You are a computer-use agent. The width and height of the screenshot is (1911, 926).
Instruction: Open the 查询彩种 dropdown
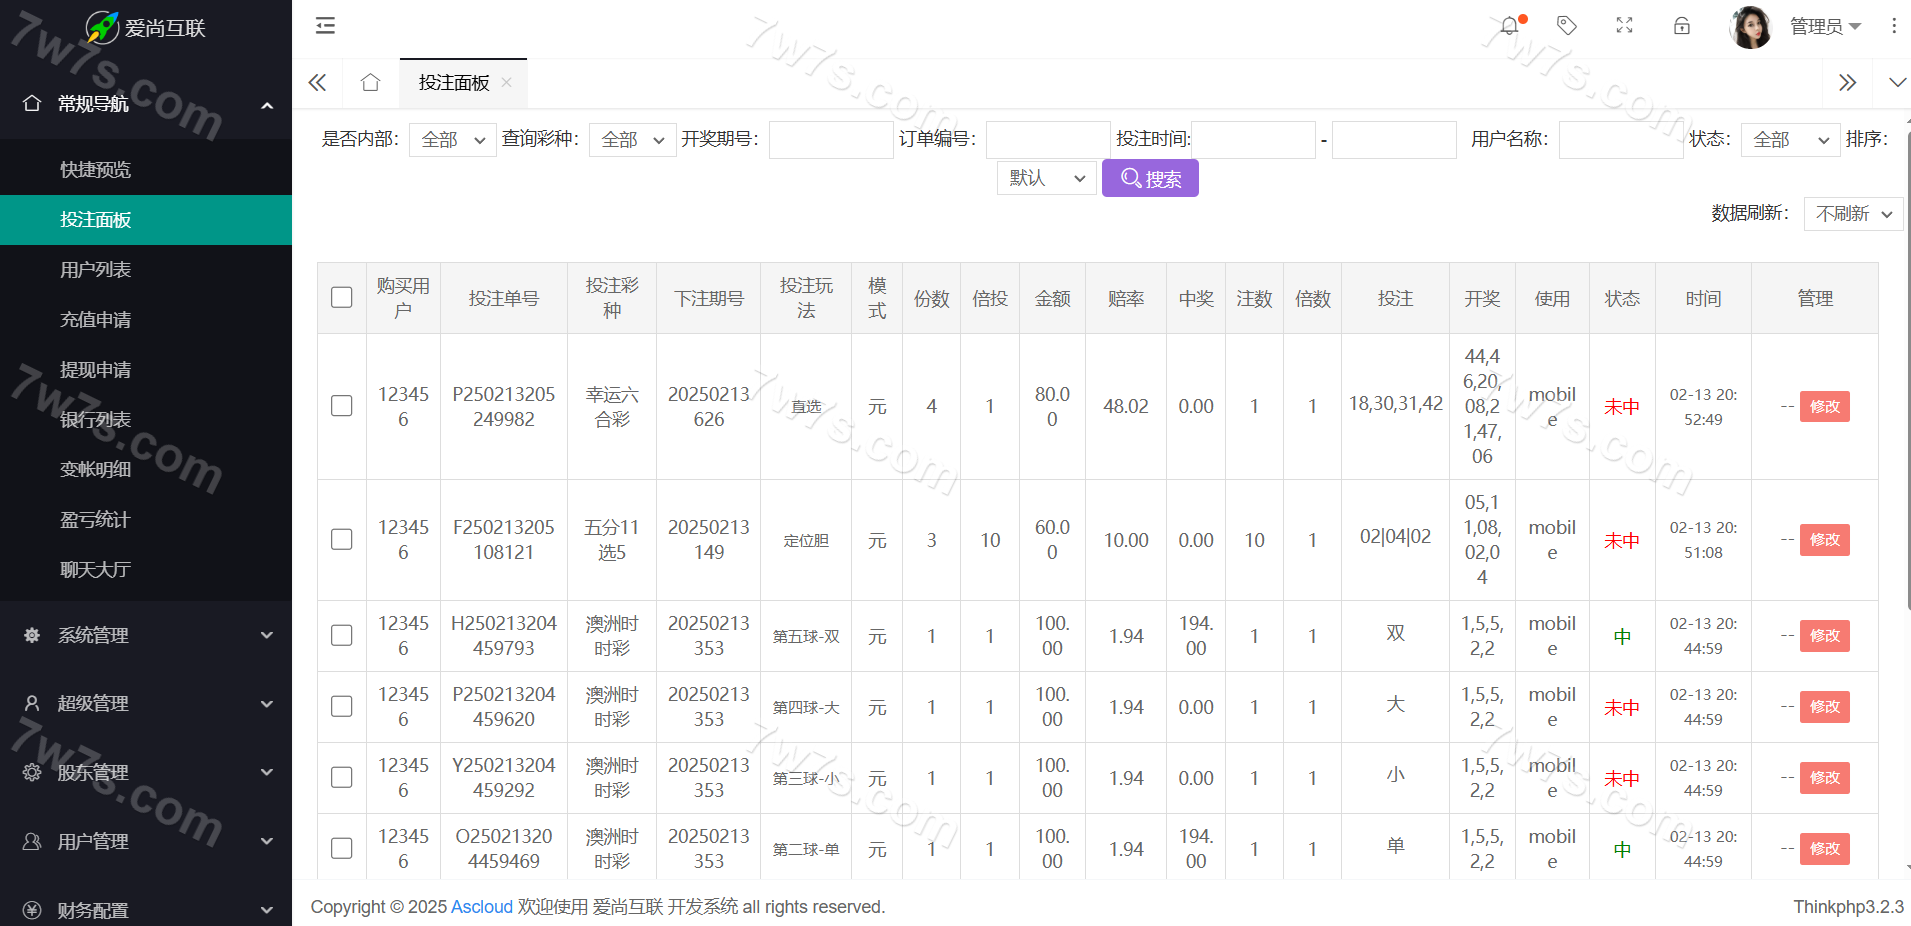click(x=632, y=140)
